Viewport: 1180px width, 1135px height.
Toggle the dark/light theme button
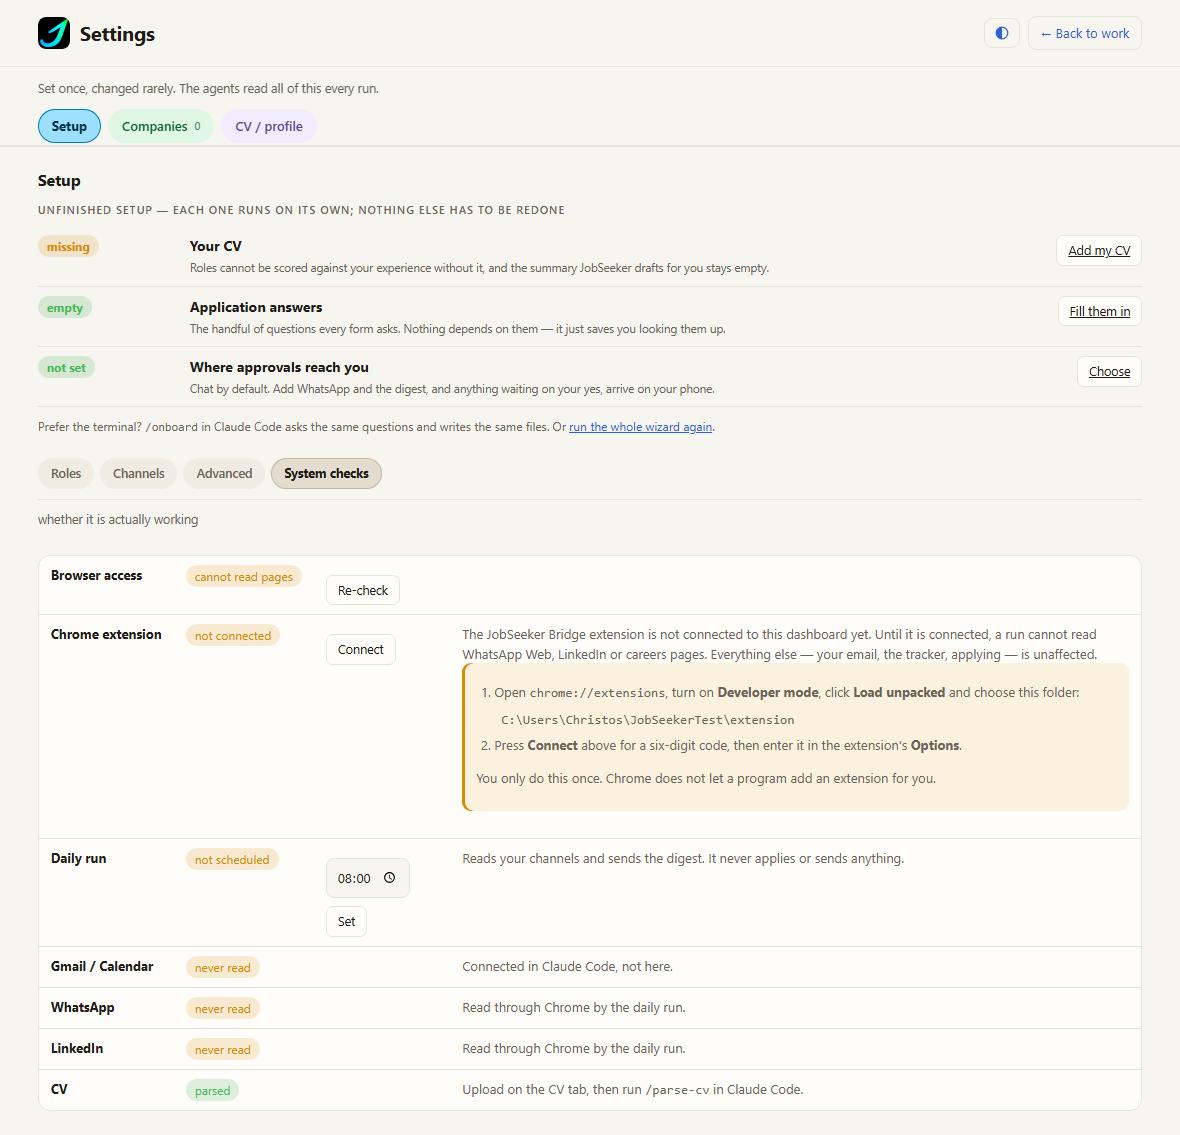(1002, 33)
